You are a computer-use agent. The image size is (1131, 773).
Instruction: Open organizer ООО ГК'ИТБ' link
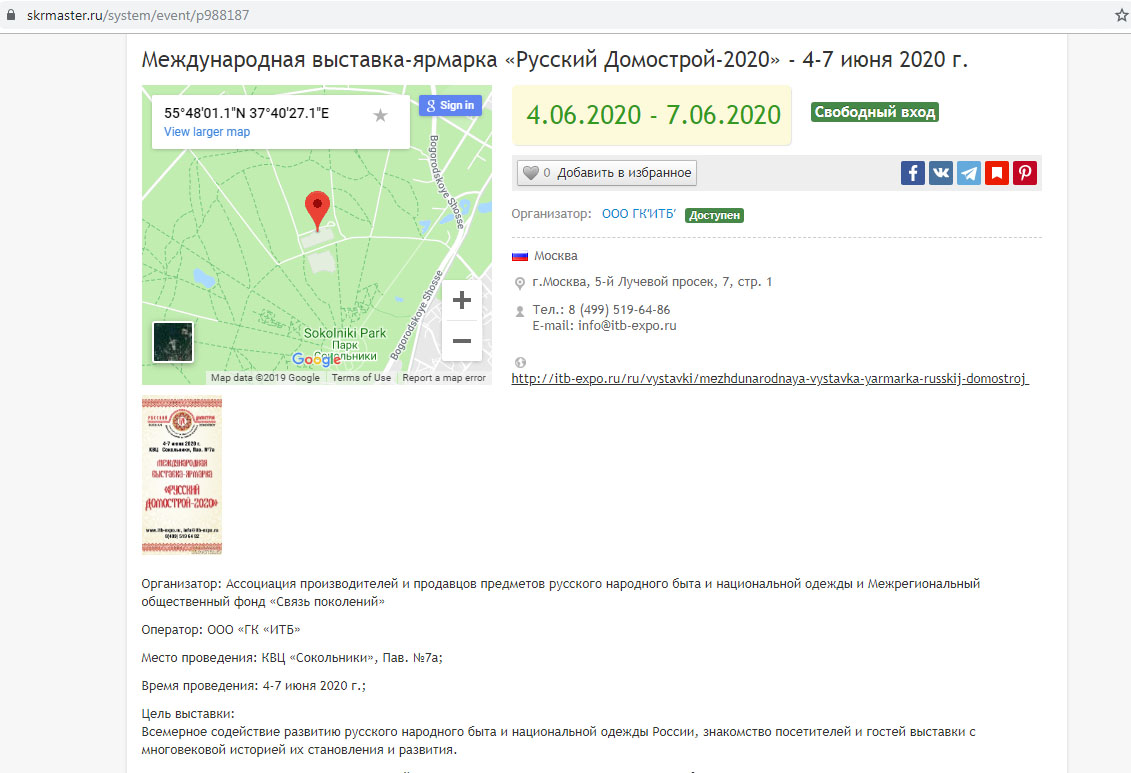coord(638,214)
